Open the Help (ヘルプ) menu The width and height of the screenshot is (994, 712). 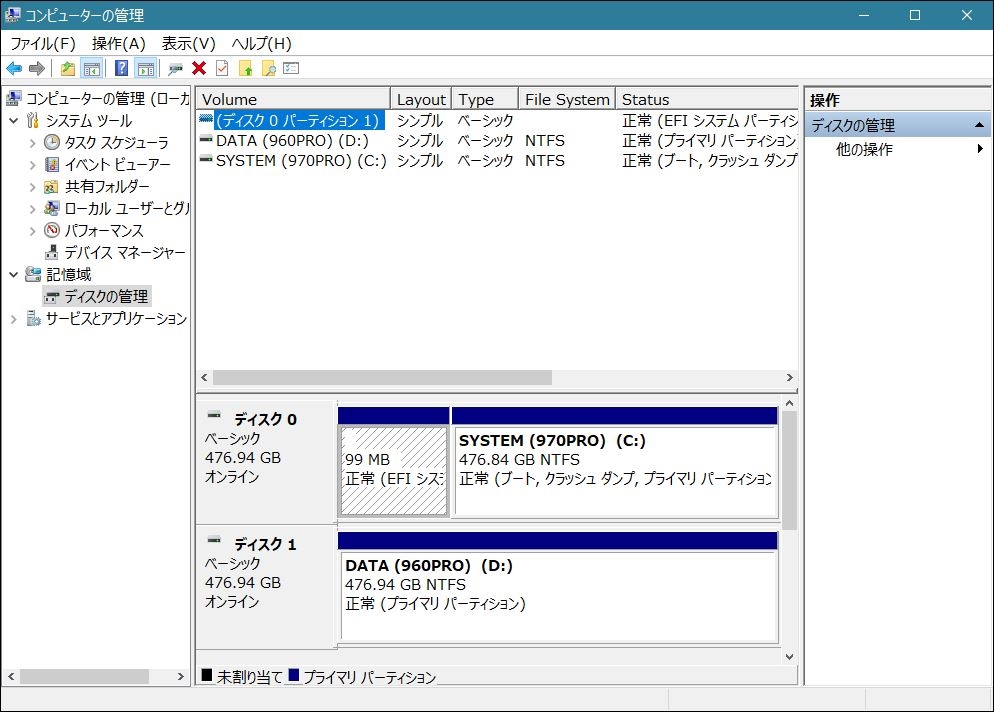point(261,44)
